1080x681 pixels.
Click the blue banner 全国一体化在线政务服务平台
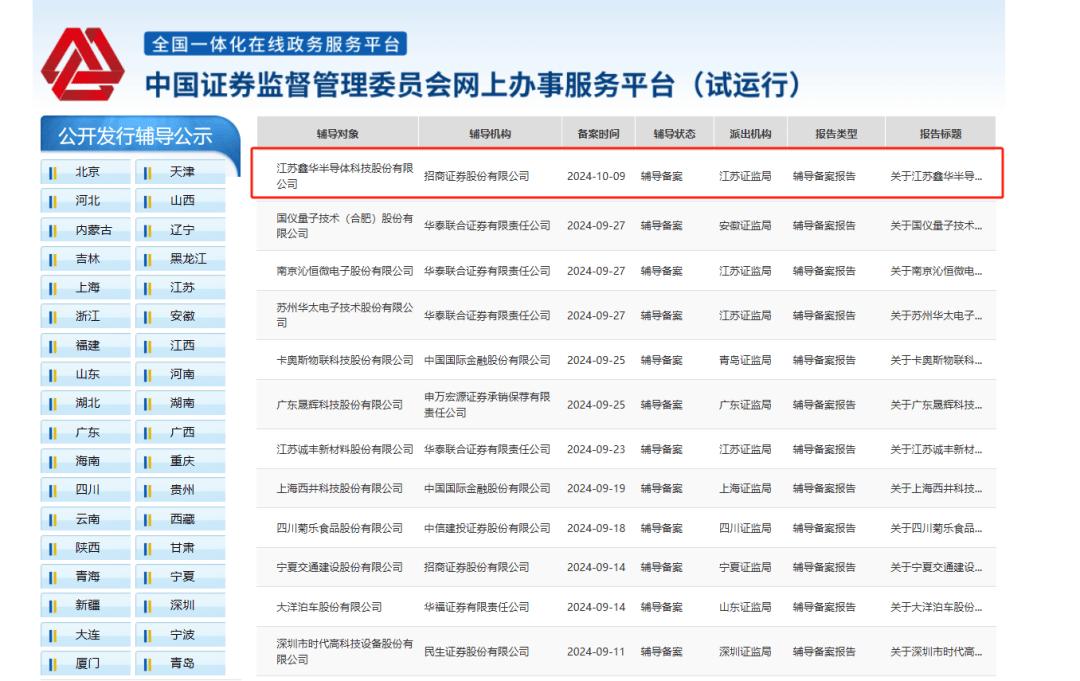[x=275, y=44]
